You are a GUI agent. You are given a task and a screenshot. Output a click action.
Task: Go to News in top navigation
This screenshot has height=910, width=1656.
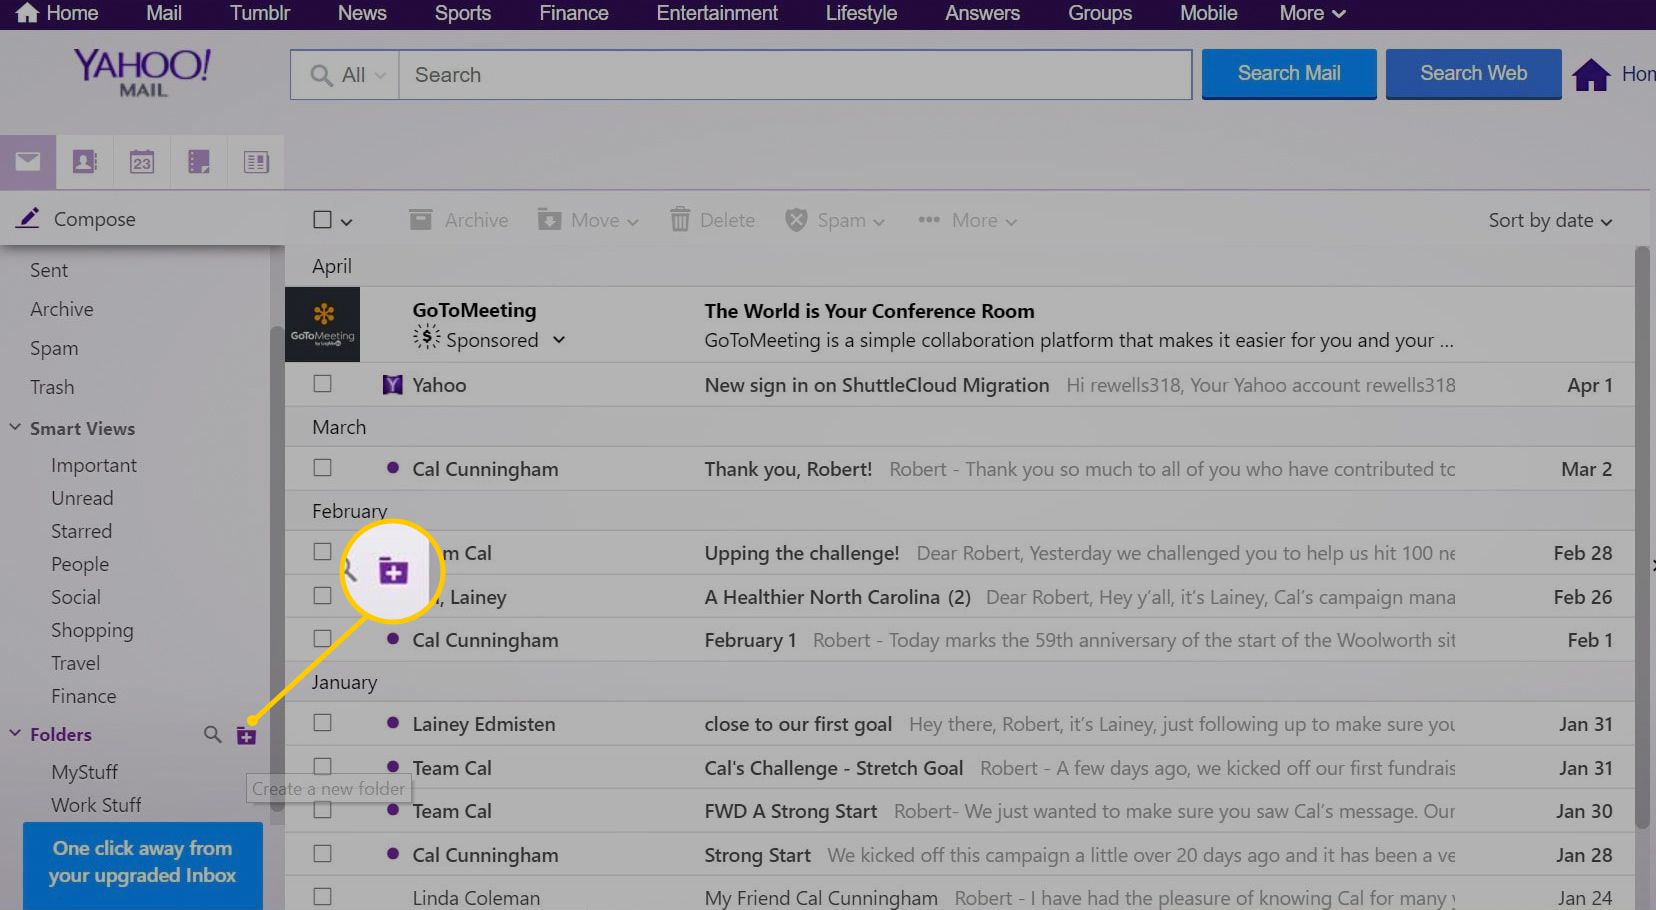(x=362, y=13)
